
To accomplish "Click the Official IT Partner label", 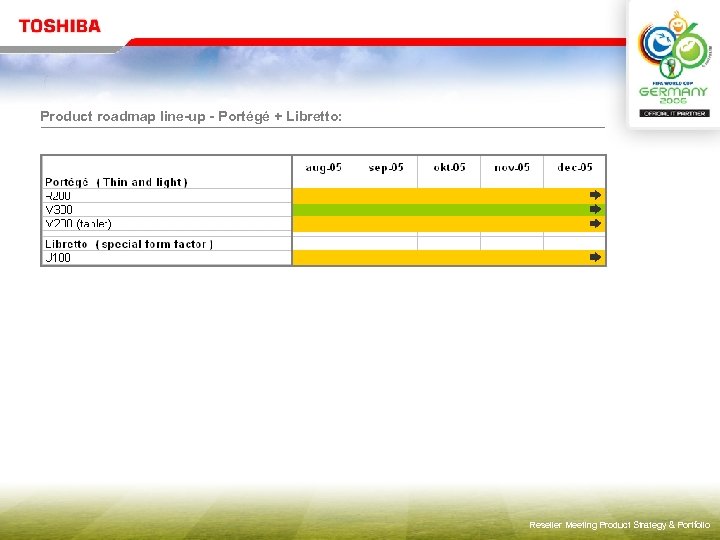I will [675, 113].
